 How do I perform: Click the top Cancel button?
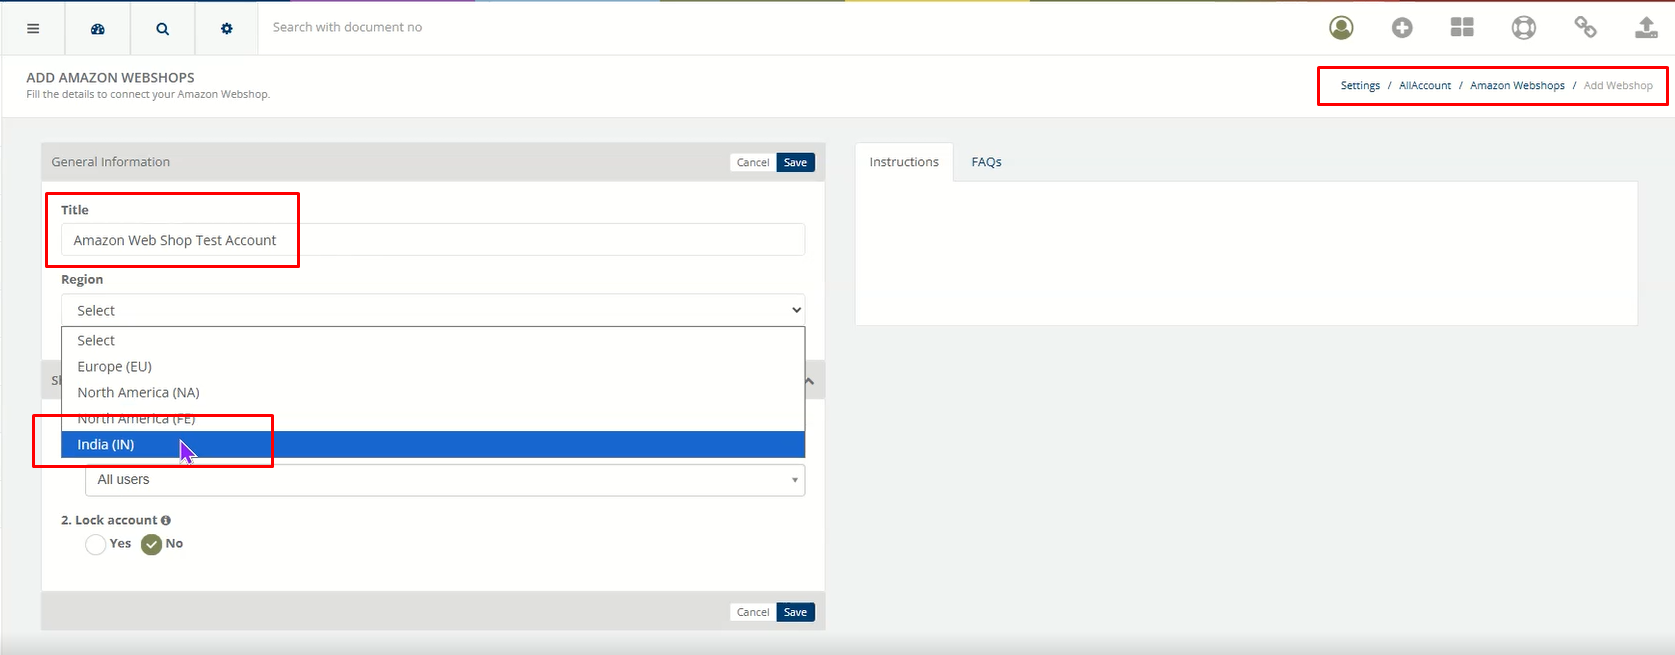click(753, 162)
